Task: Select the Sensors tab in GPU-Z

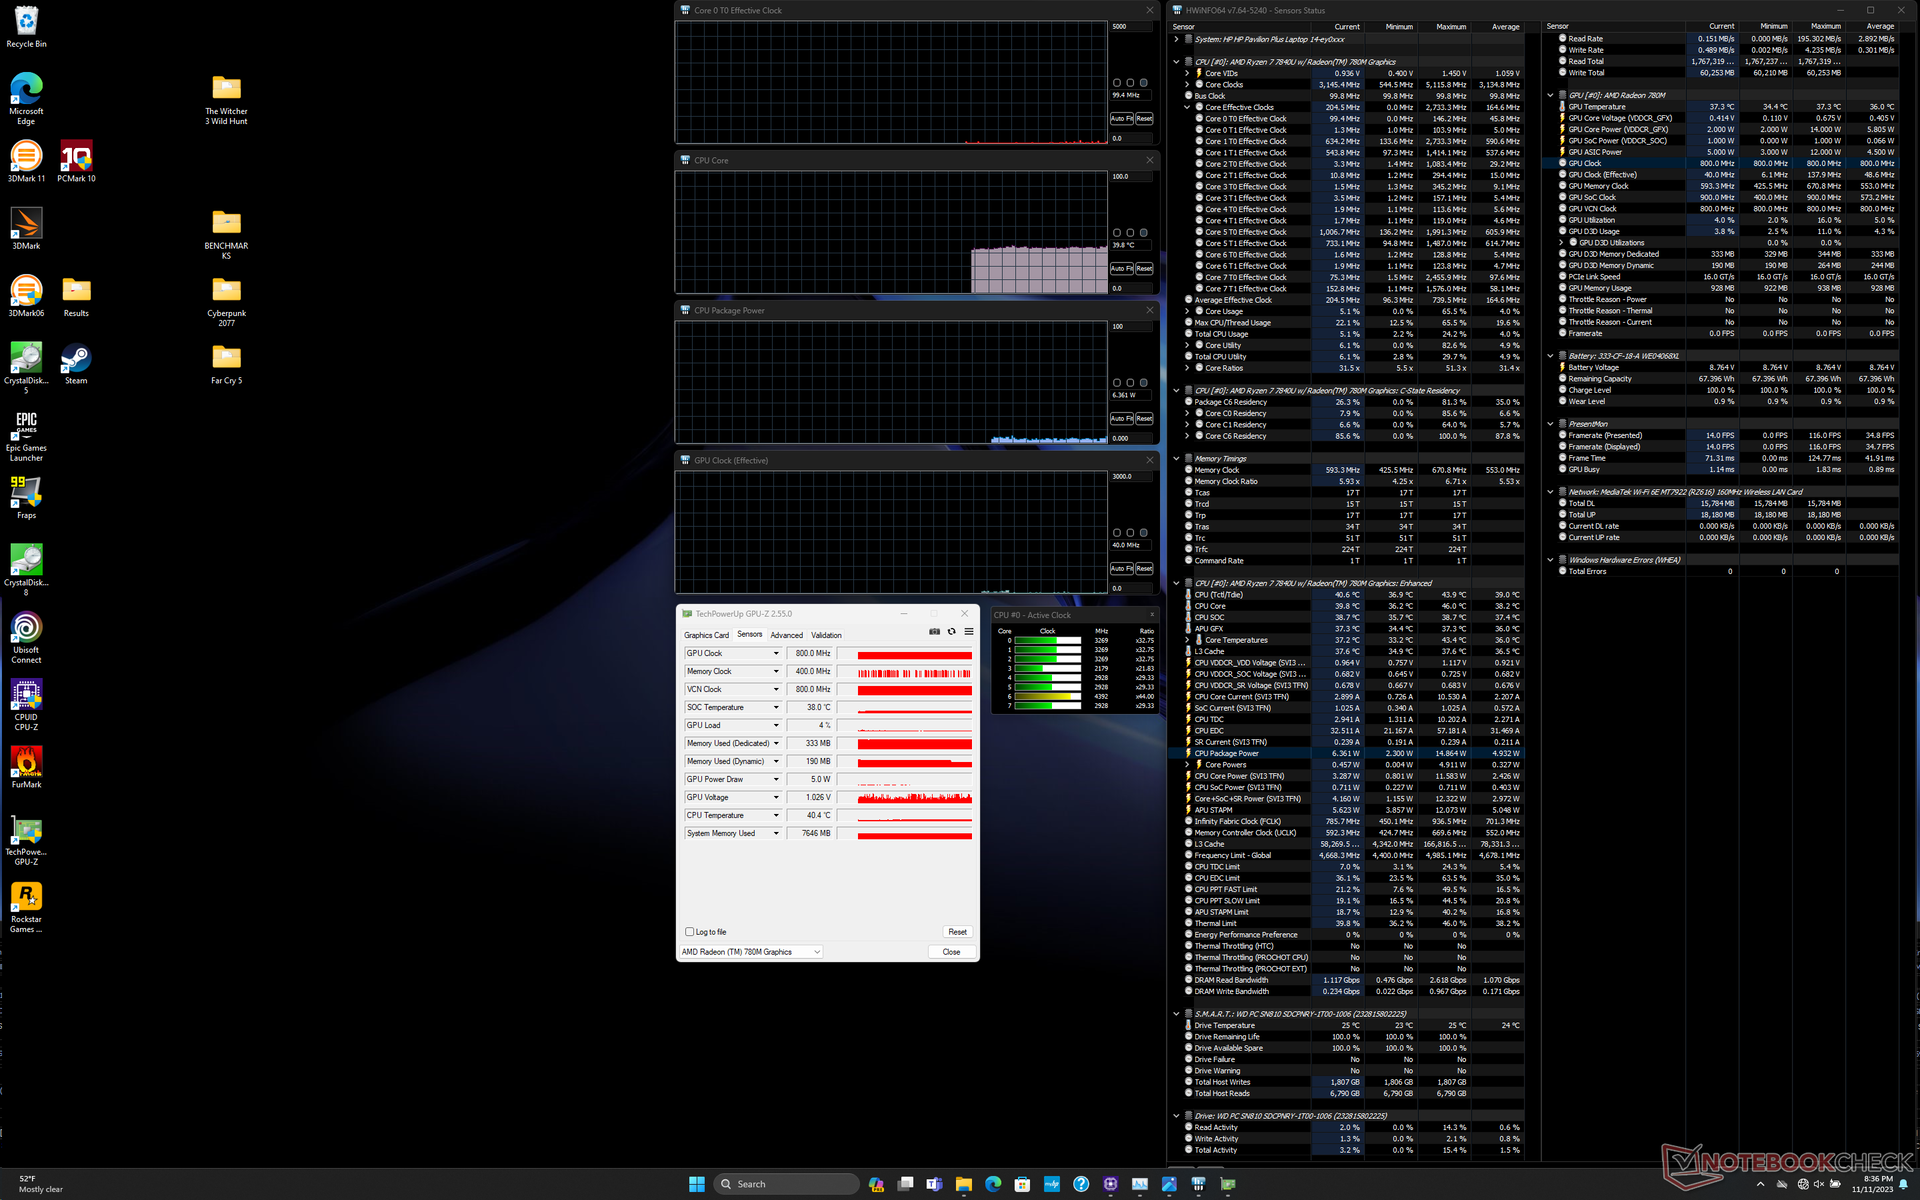Action: (x=750, y=634)
